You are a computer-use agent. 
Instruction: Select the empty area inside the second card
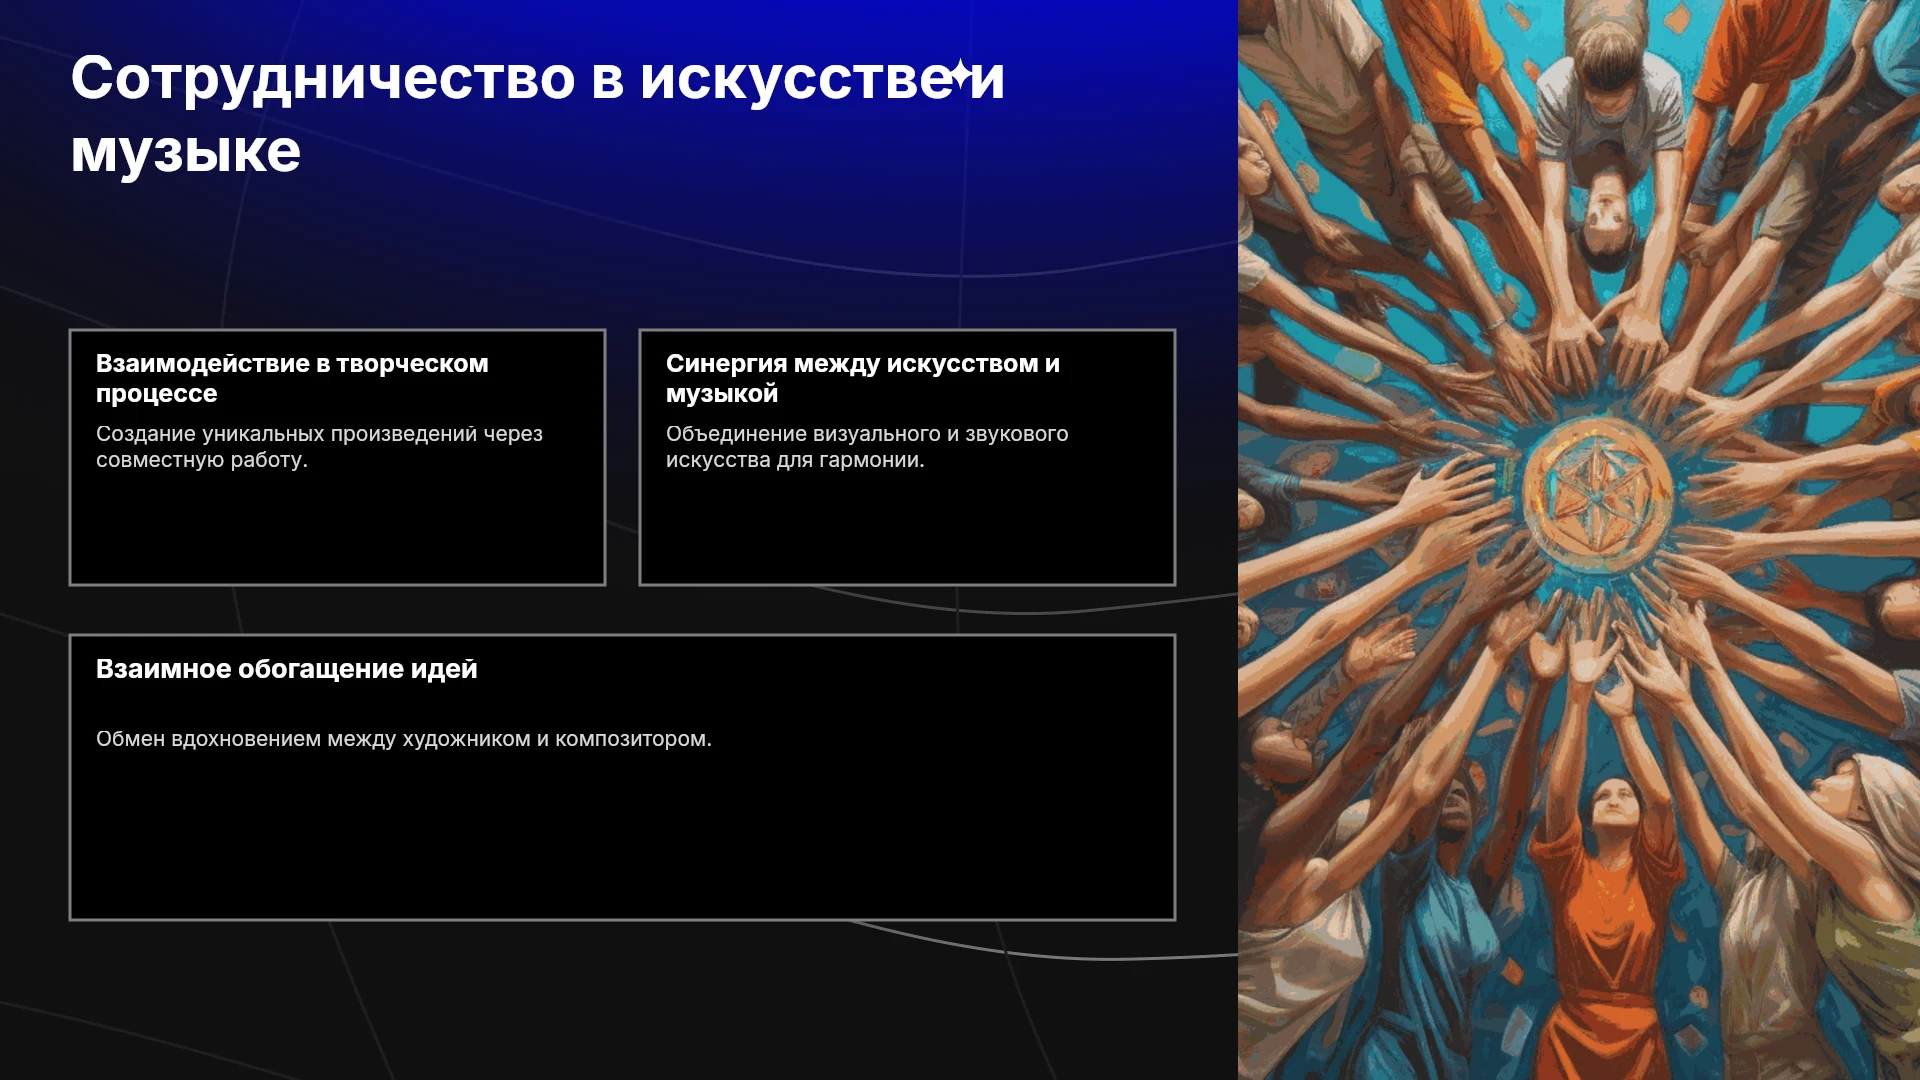tap(907, 530)
